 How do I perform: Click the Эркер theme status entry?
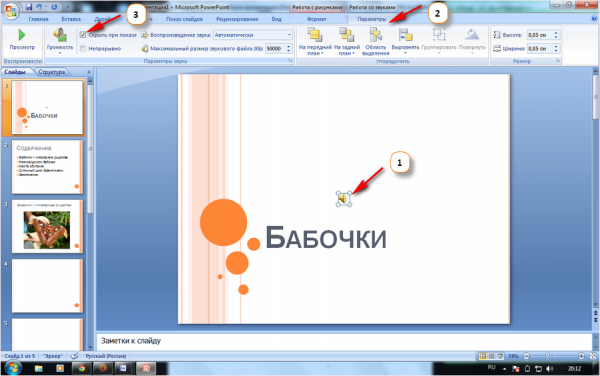(53, 356)
